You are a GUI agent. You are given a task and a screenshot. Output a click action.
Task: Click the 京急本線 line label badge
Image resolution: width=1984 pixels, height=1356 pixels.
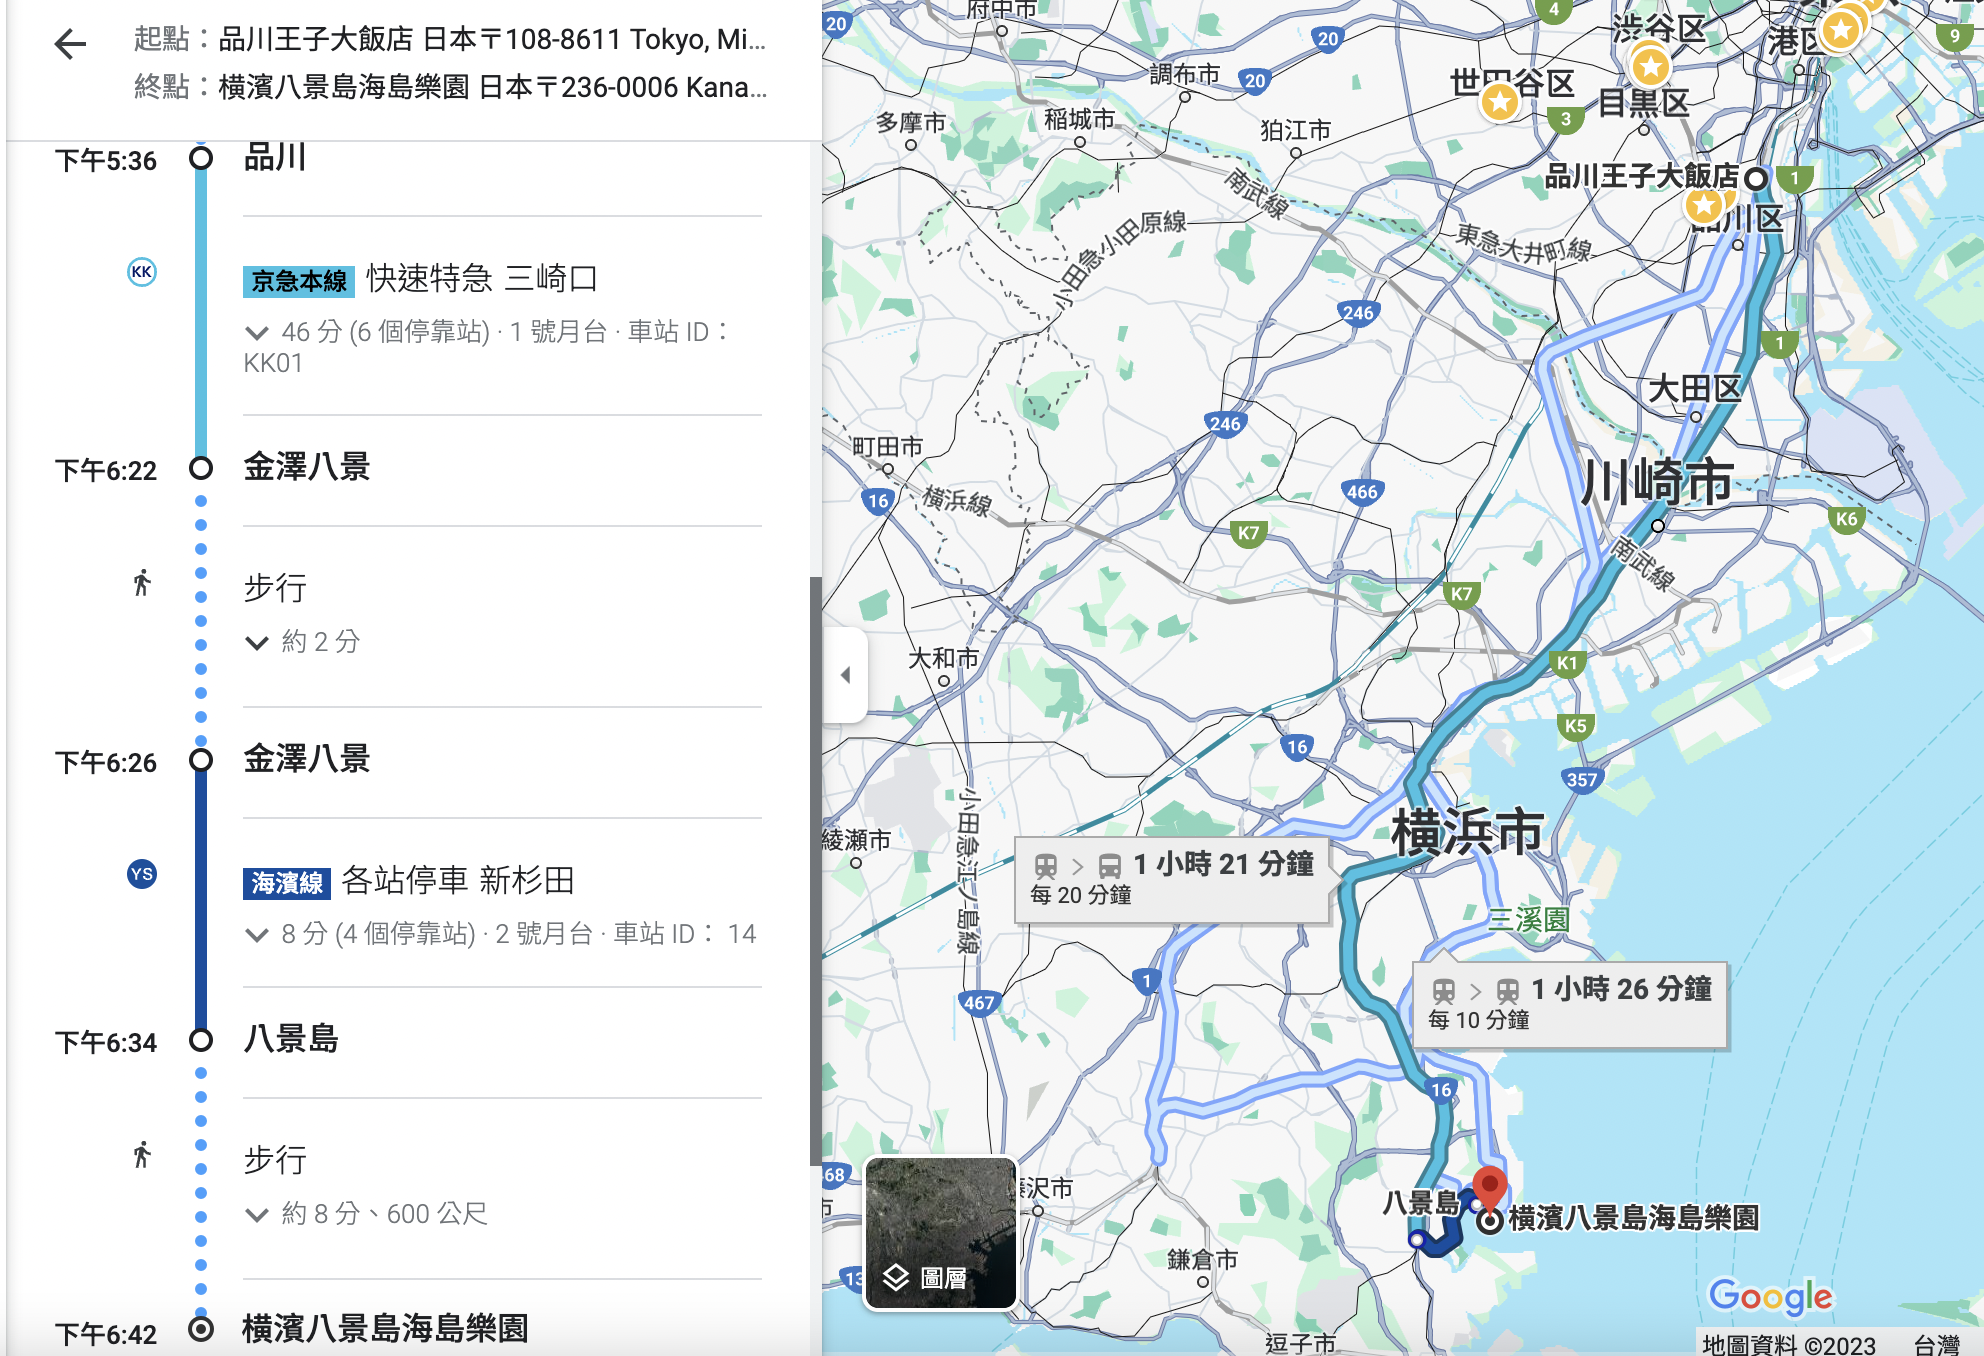pyautogui.click(x=299, y=281)
